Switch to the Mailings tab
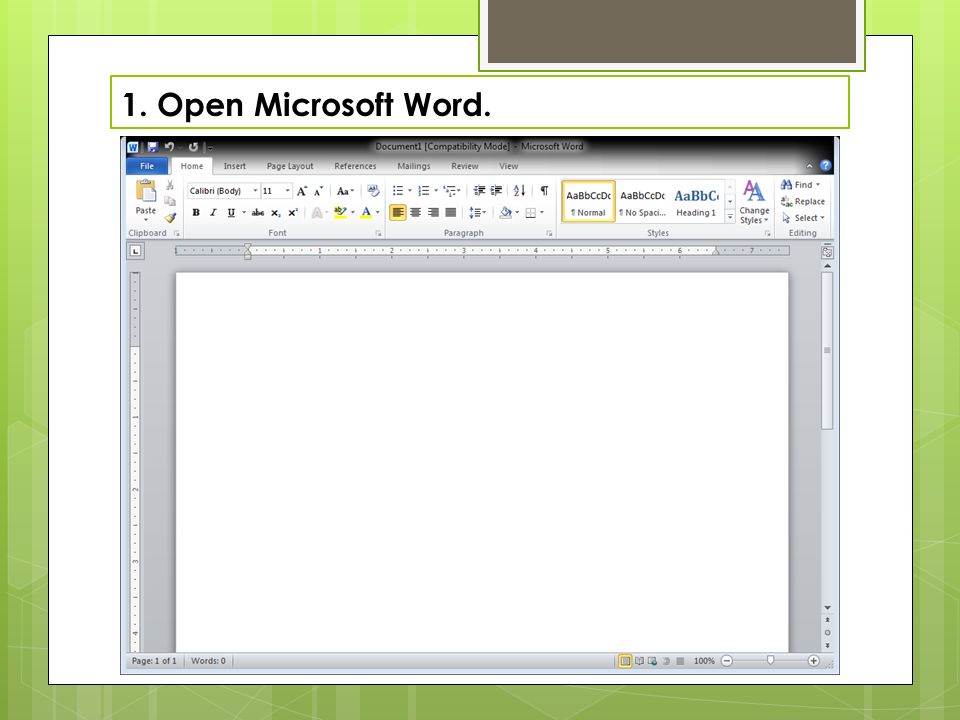Image resolution: width=960 pixels, height=720 pixels. 414,166
